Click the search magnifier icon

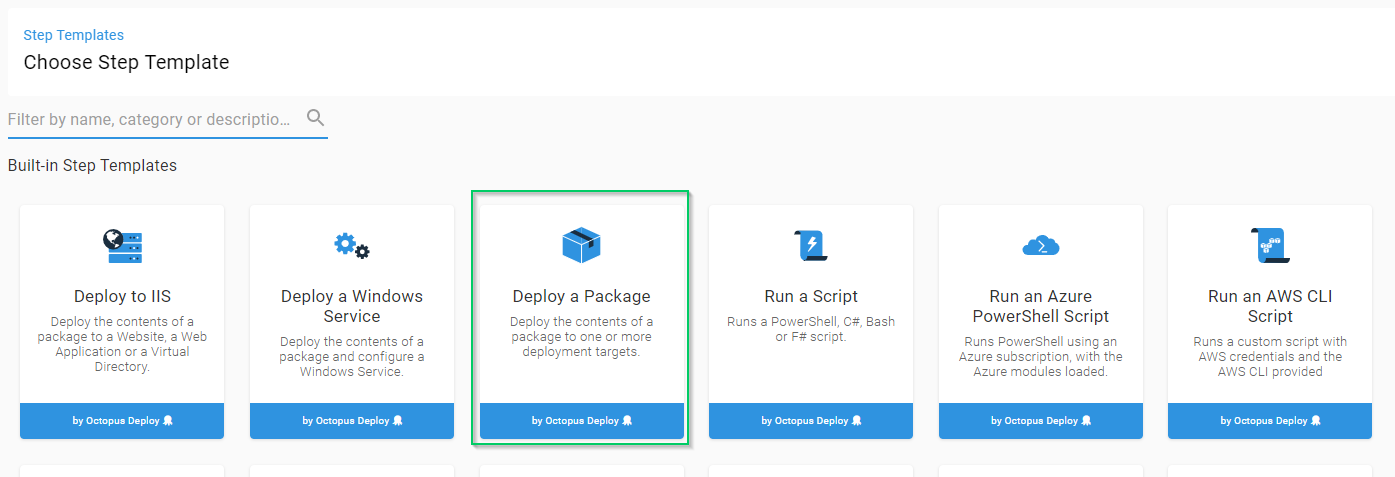[x=316, y=118]
